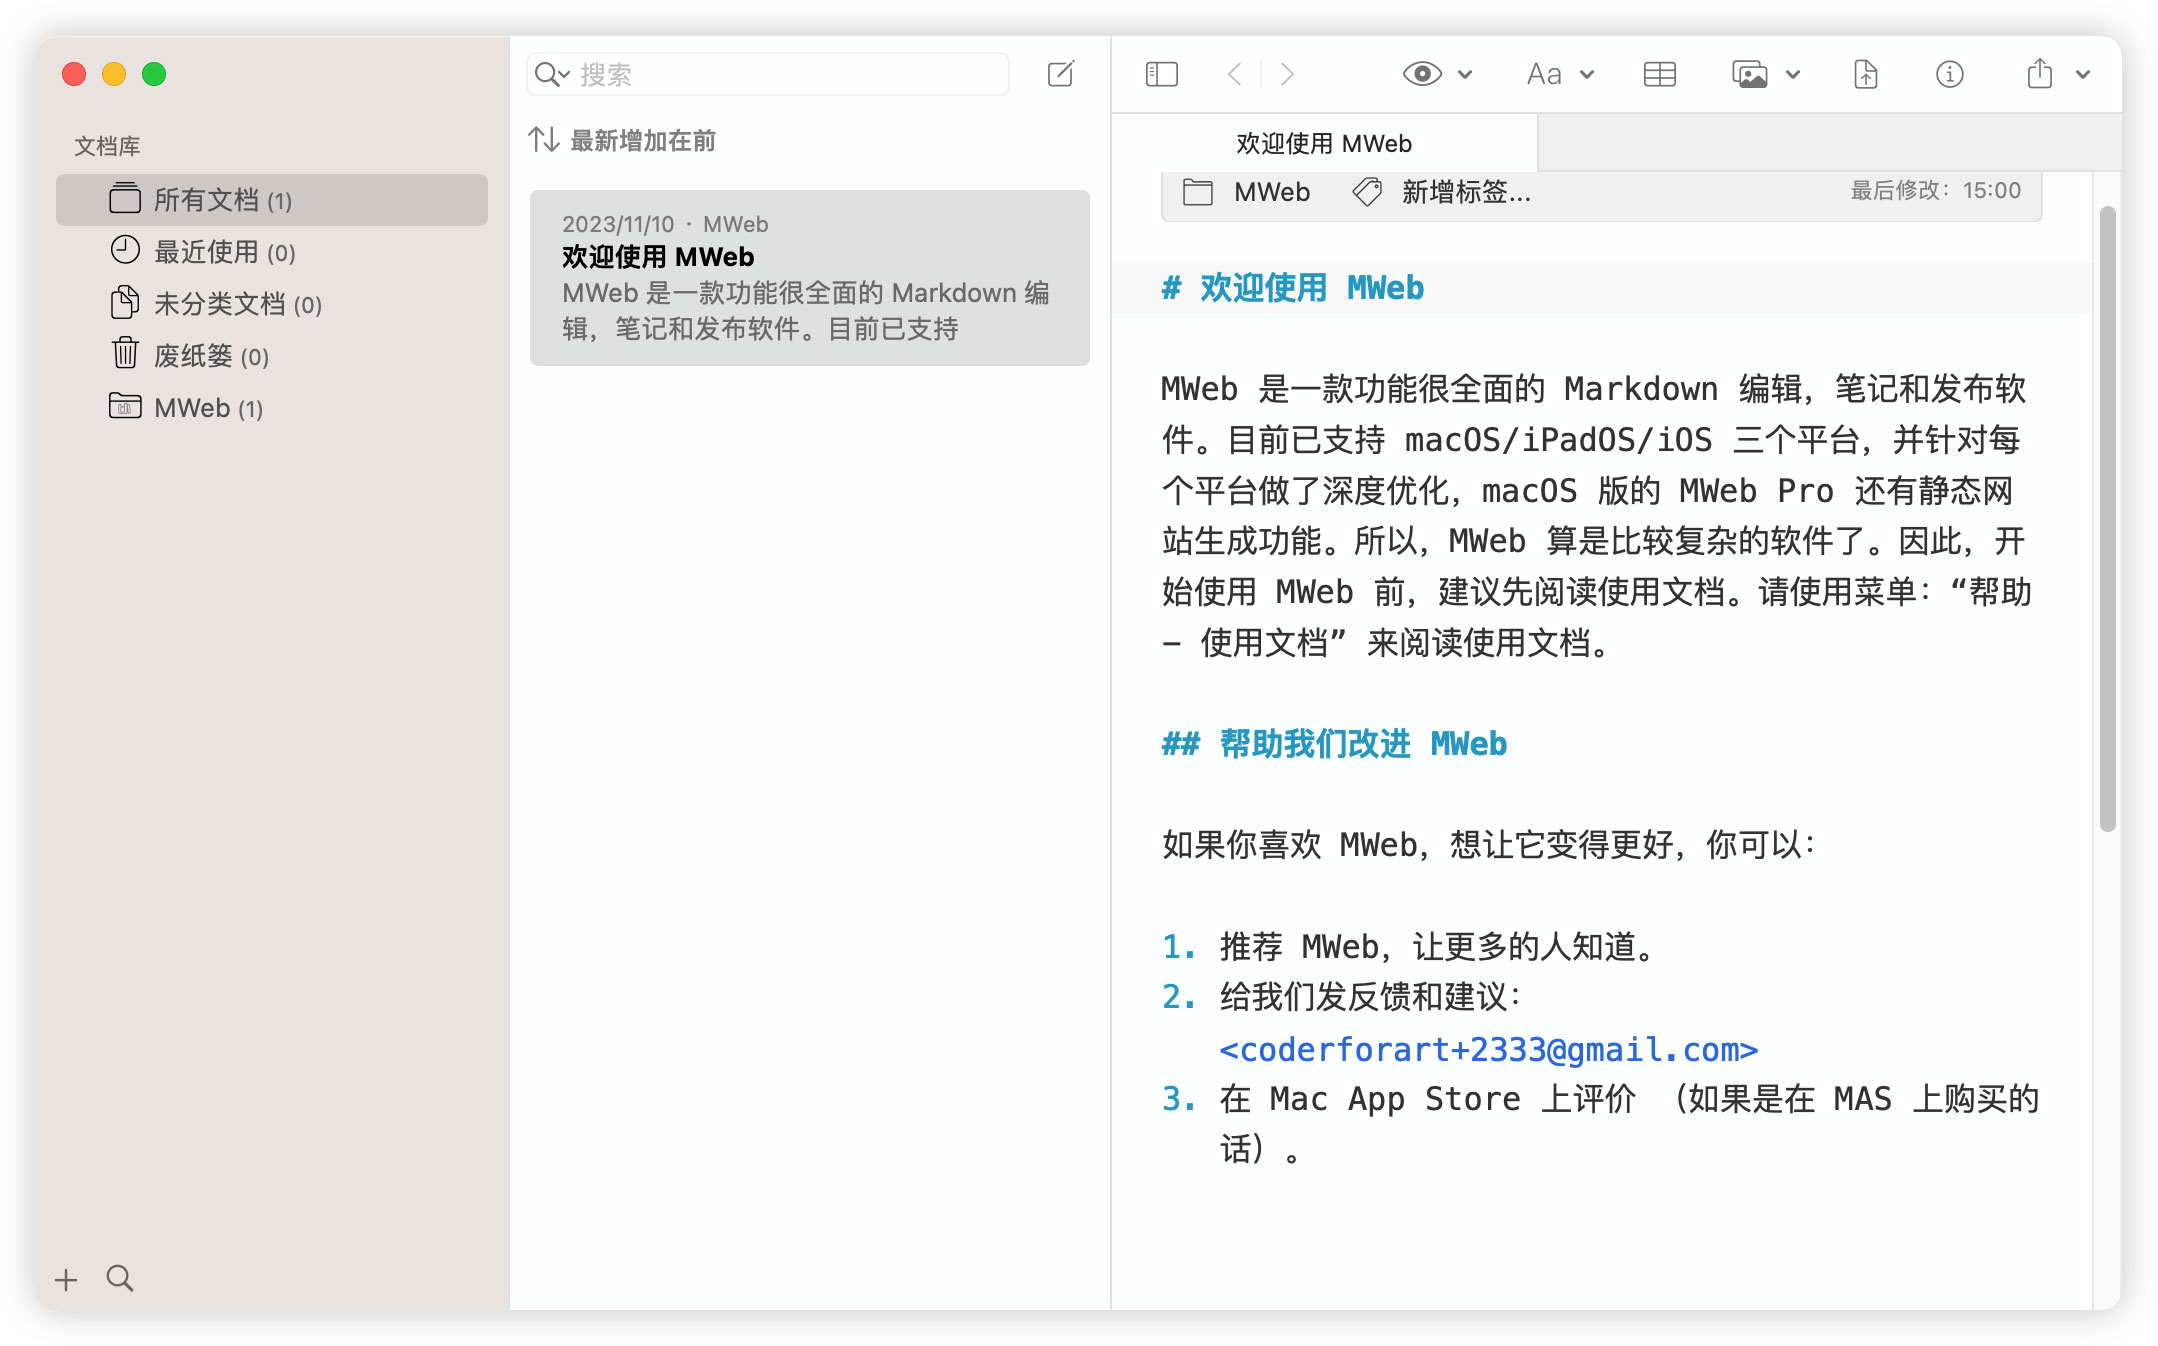Image resolution: width=2158 pixels, height=1346 pixels.
Task: Click the documents icon beside 未分类文档
Action: [125, 302]
